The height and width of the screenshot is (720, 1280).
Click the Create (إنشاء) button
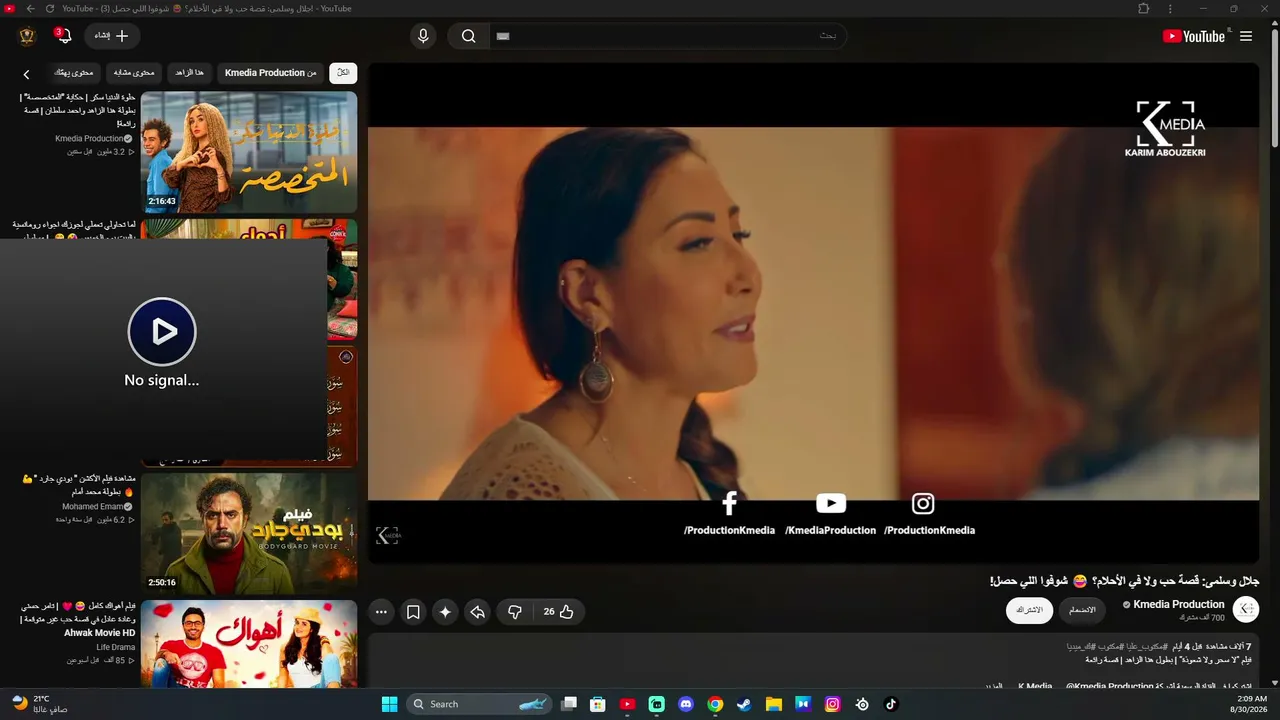(x=112, y=36)
